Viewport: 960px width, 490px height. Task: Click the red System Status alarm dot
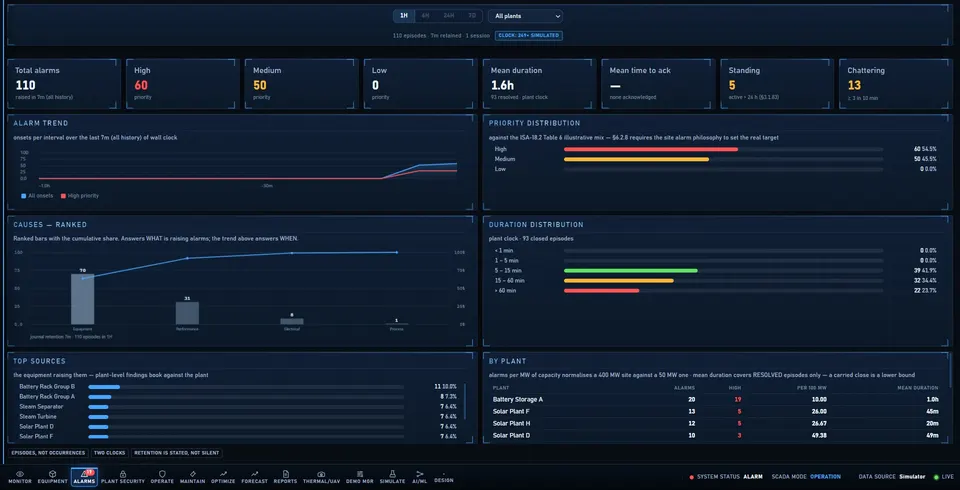coord(691,477)
